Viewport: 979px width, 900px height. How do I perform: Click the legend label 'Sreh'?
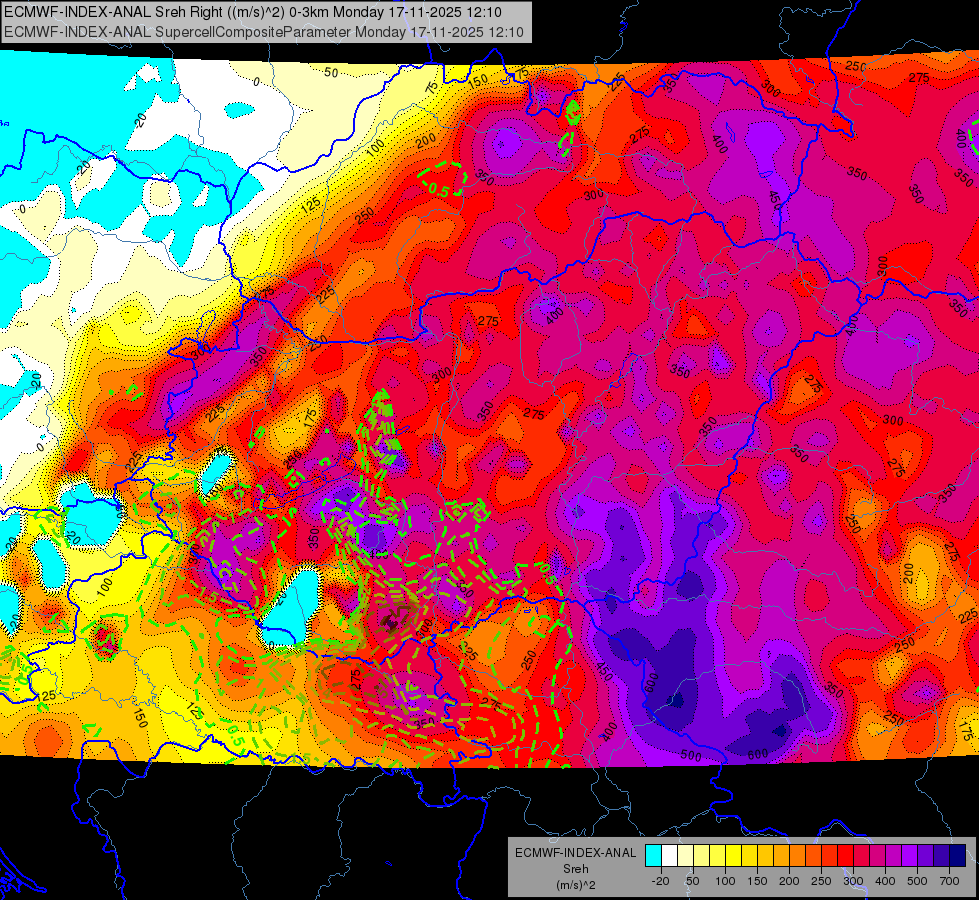pos(576,869)
